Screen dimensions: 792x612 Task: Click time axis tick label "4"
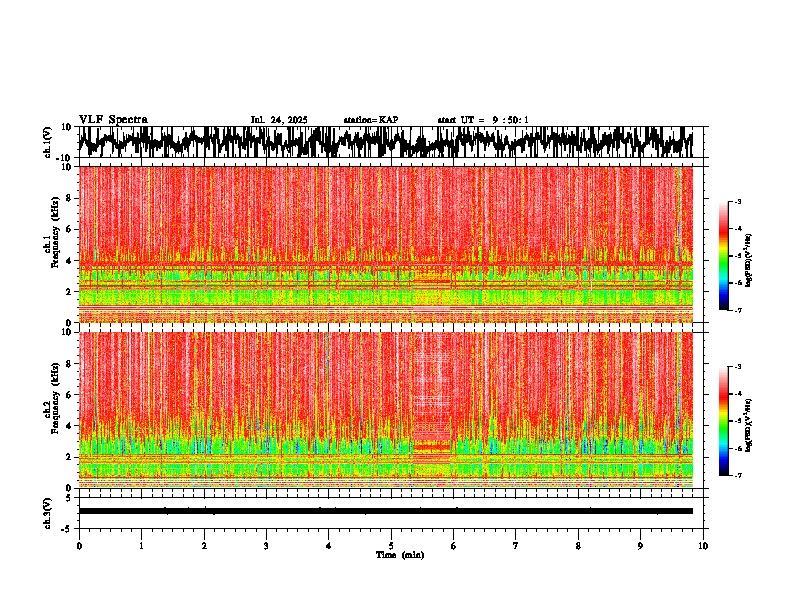point(328,546)
